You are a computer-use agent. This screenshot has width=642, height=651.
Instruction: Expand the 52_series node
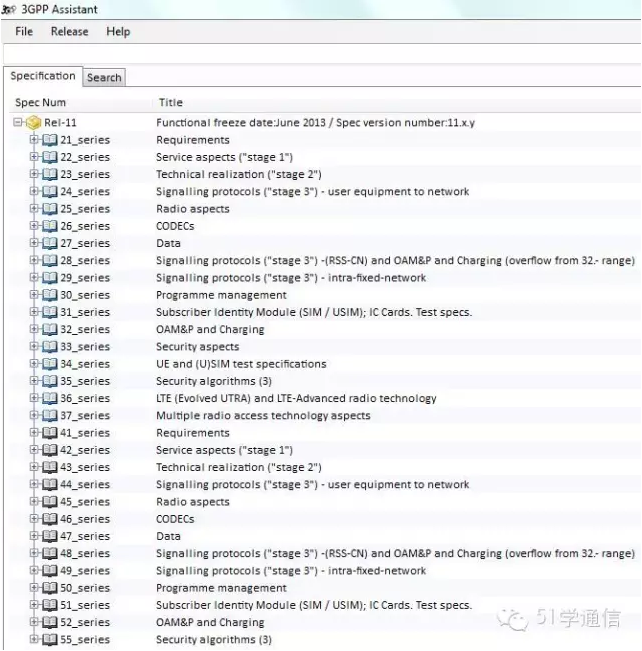[34, 622]
